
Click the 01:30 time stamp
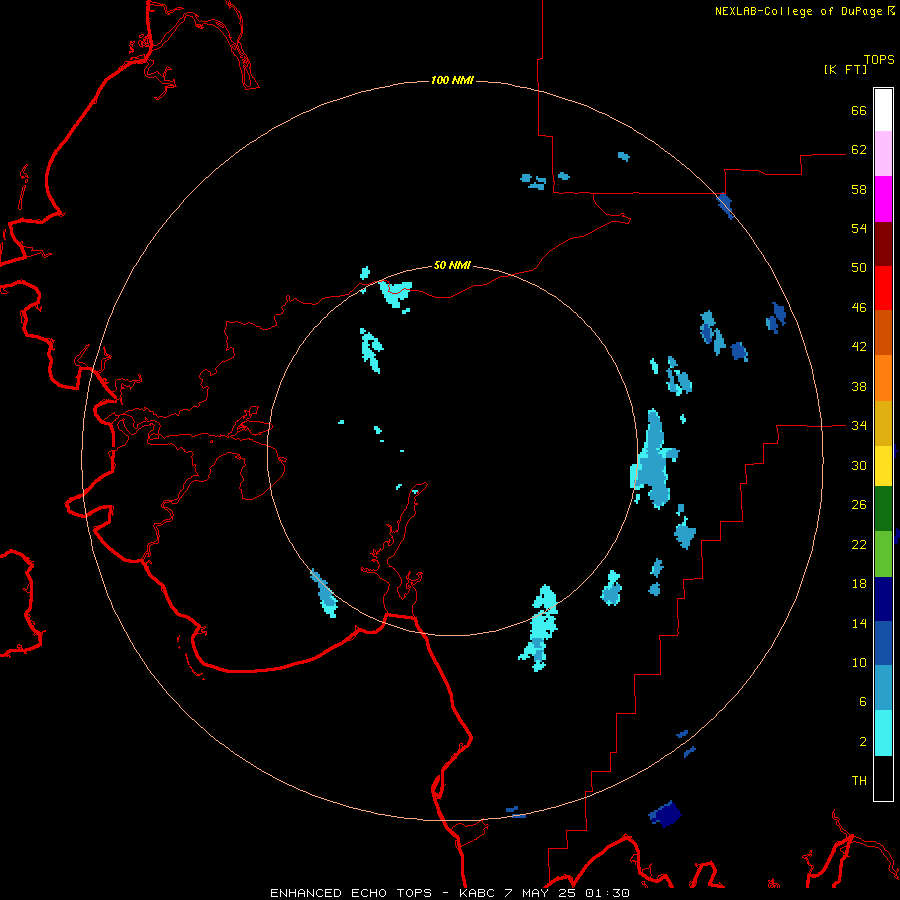607,893
